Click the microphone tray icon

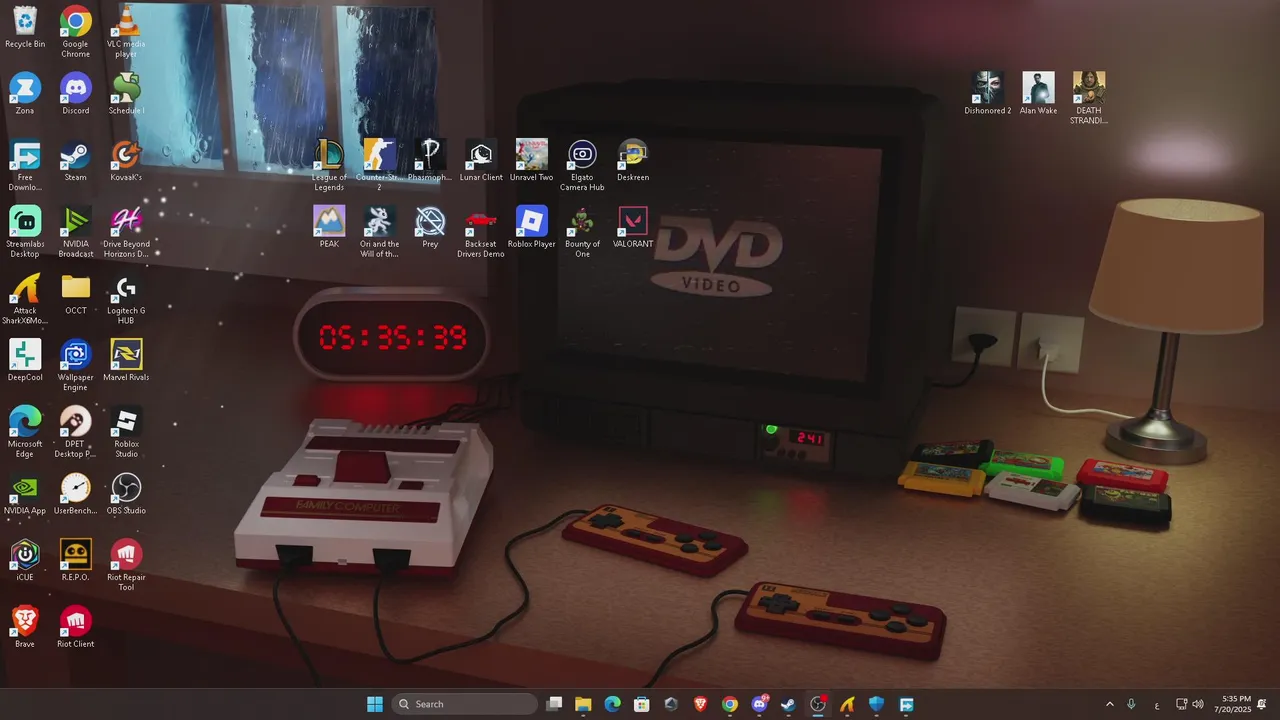(1131, 704)
